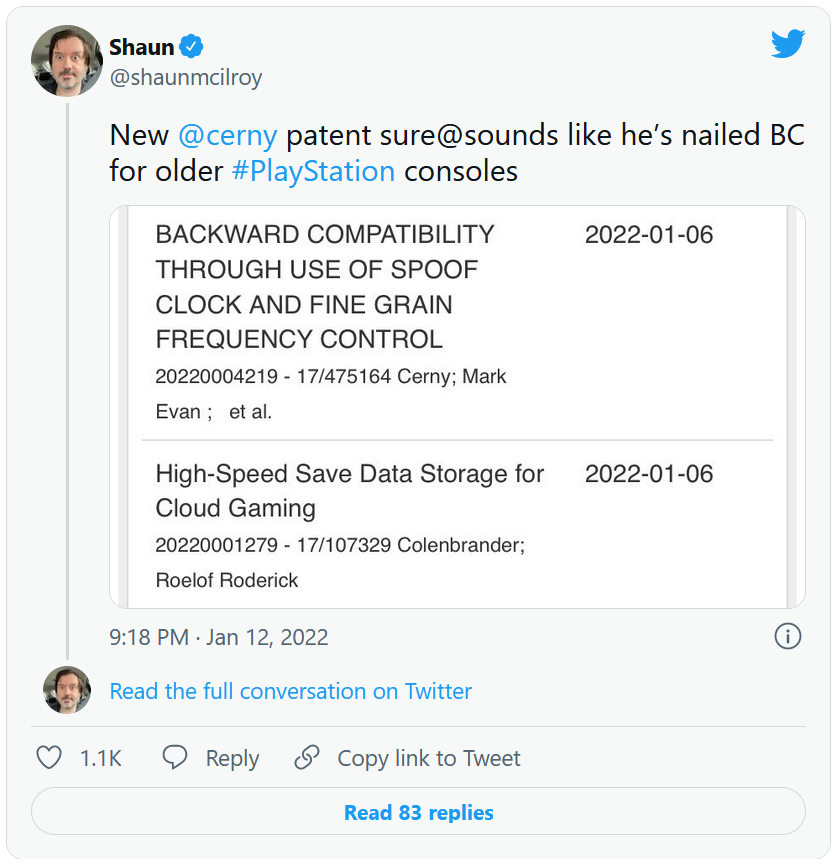This screenshot has height=867, width=838.
Task: Click the Shaun display name
Action: (x=141, y=47)
